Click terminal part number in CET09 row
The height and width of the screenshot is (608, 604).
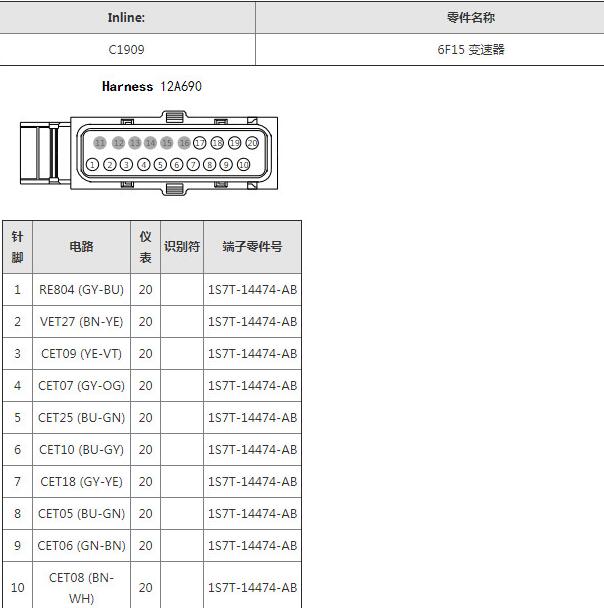[x=252, y=354]
